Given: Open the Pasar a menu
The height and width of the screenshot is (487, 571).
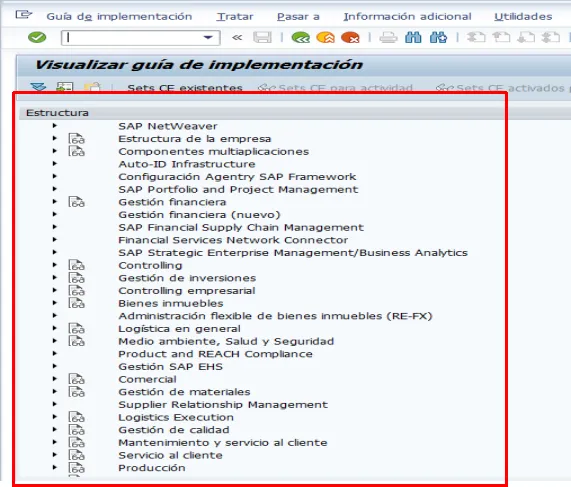Looking at the screenshot, I should click(298, 17).
